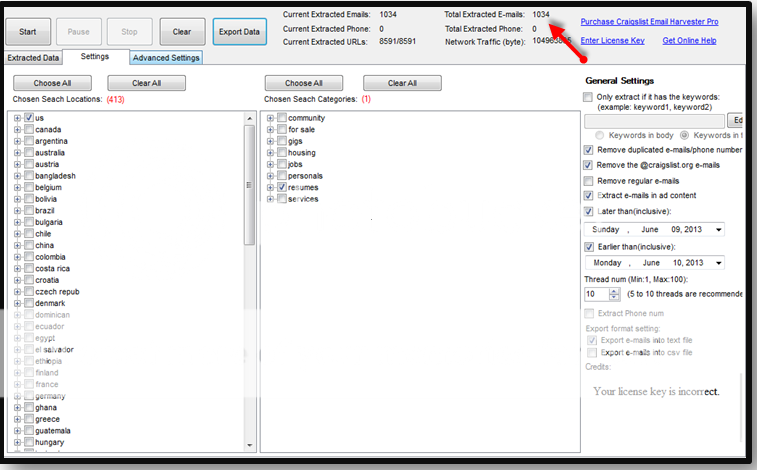757x470 pixels.
Task: Check the australia location checkbox
Action: click(29, 152)
